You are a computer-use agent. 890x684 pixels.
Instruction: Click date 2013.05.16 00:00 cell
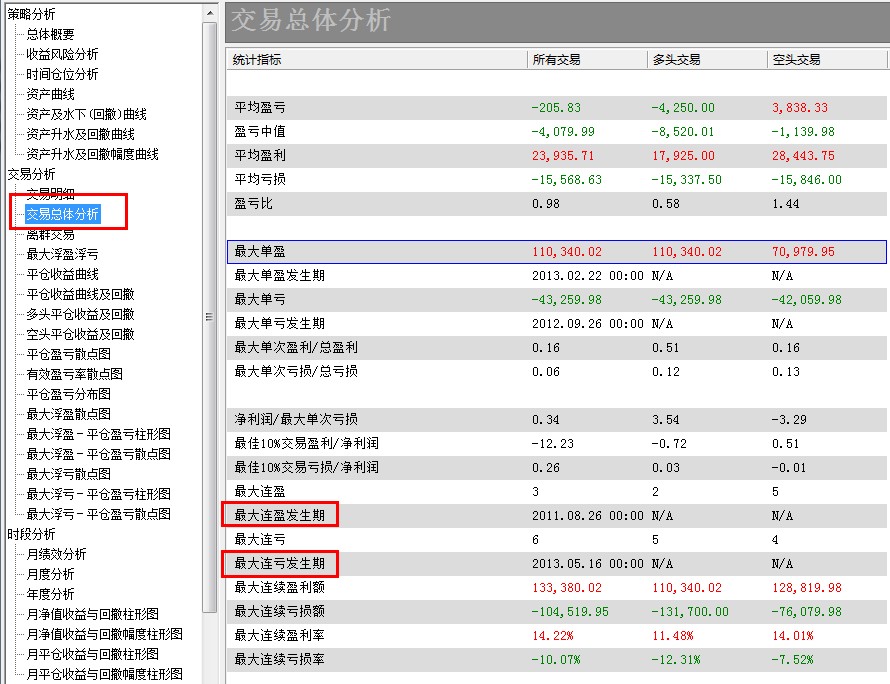coord(587,563)
